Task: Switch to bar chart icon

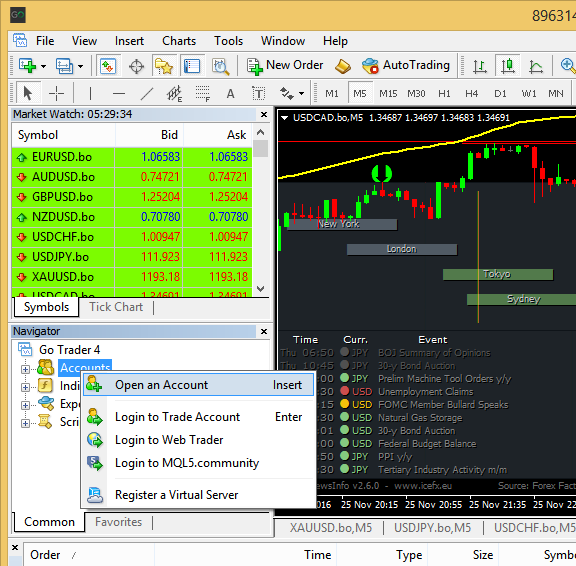Action: click(x=479, y=66)
